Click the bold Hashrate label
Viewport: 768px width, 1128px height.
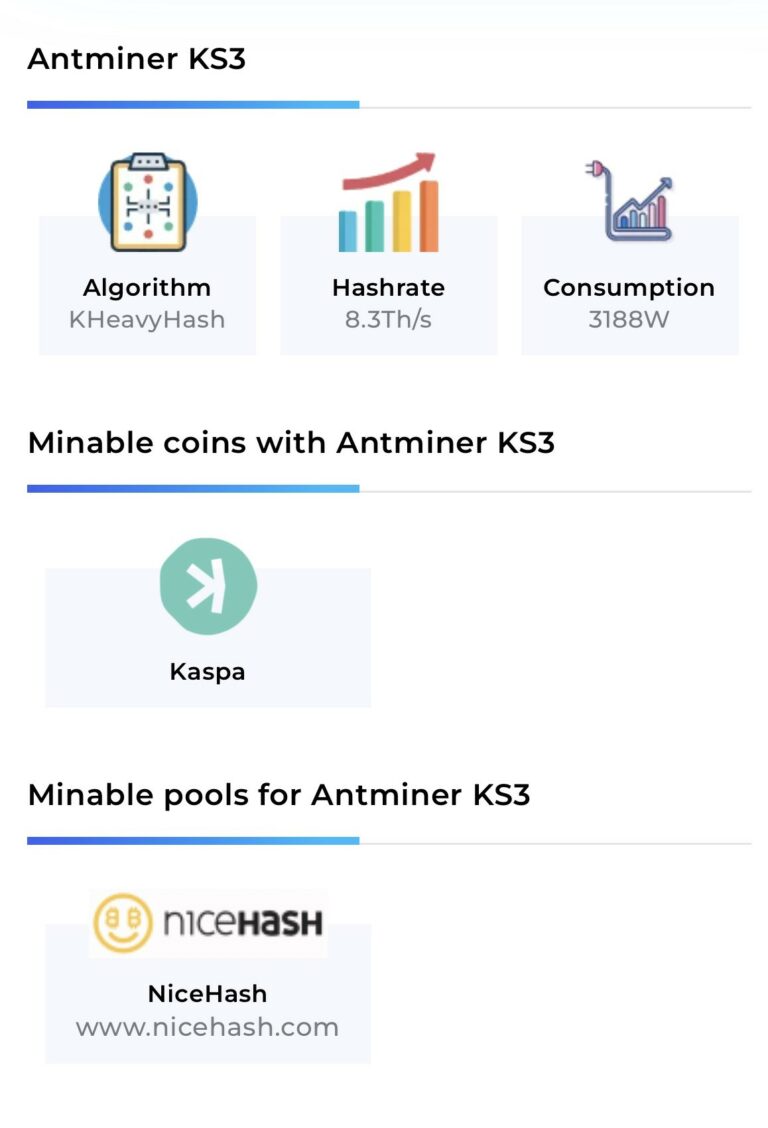pos(388,288)
